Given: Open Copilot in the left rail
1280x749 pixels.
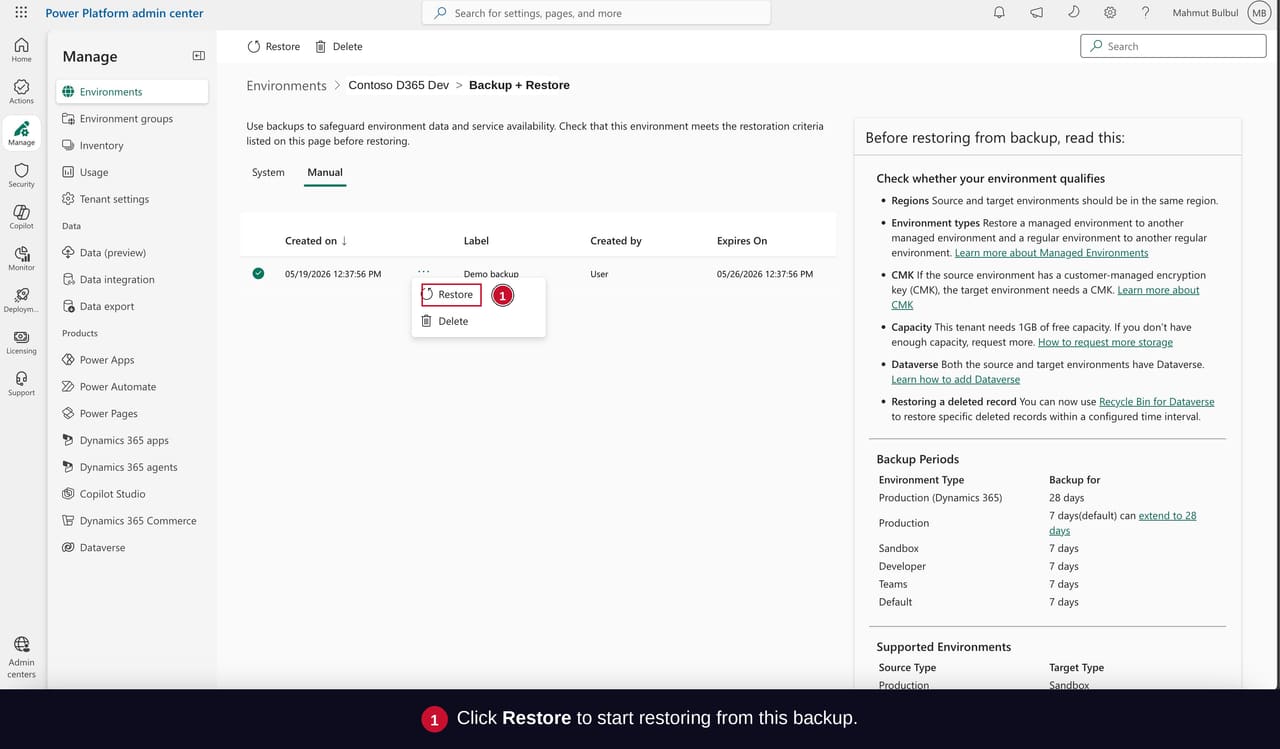Looking at the screenshot, I should tap(21, 217).
